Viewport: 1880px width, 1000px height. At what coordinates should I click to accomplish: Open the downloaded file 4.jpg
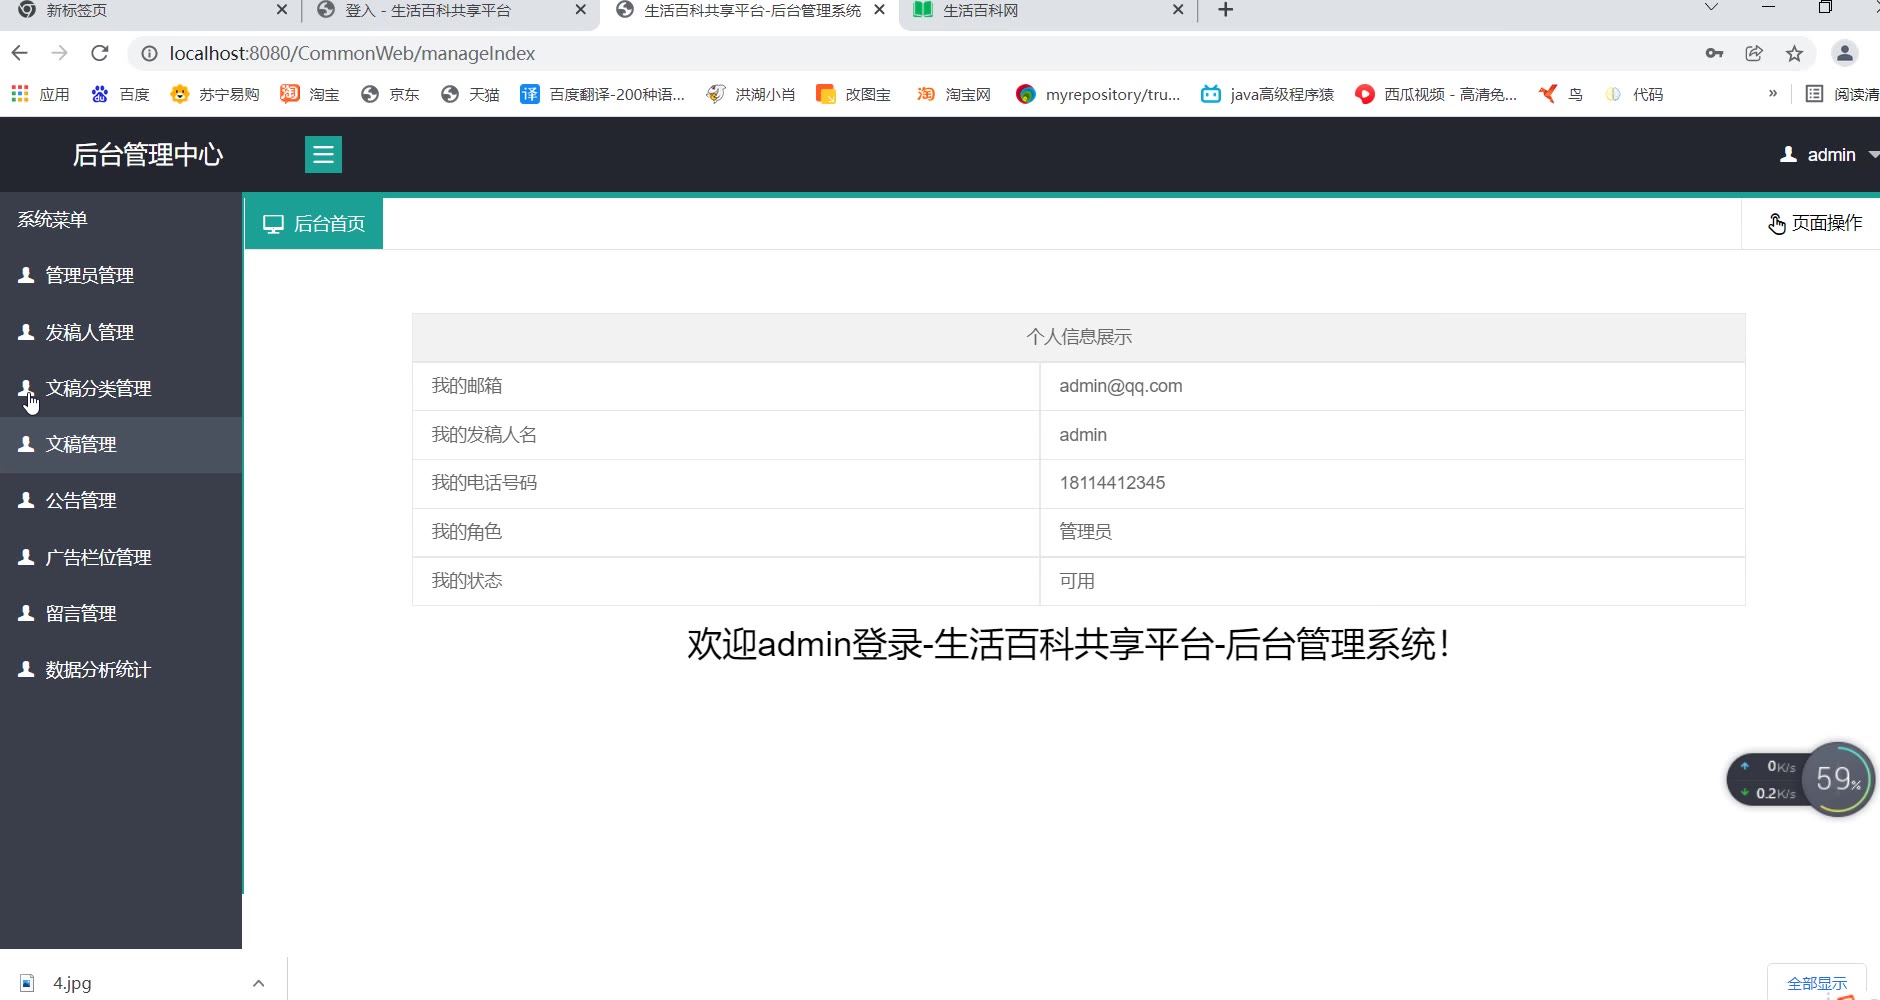coord(72,983)
